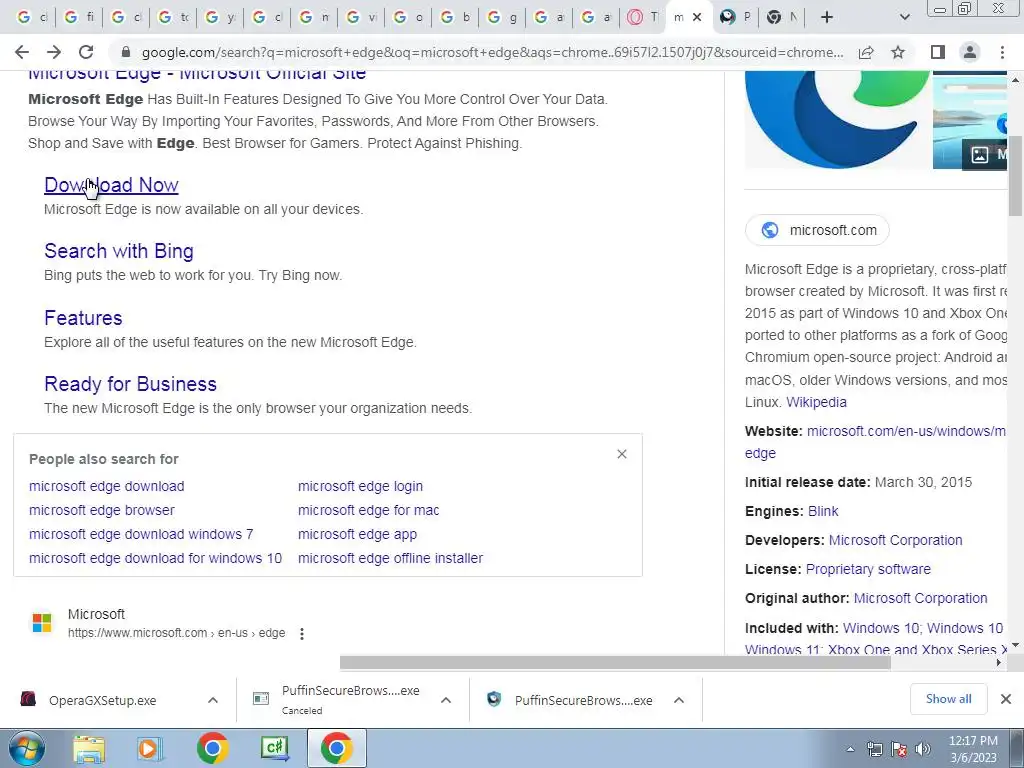Screen dimensions: 1024x768
Task: Open the Search with Bing link
Action: tap(119, 251)
